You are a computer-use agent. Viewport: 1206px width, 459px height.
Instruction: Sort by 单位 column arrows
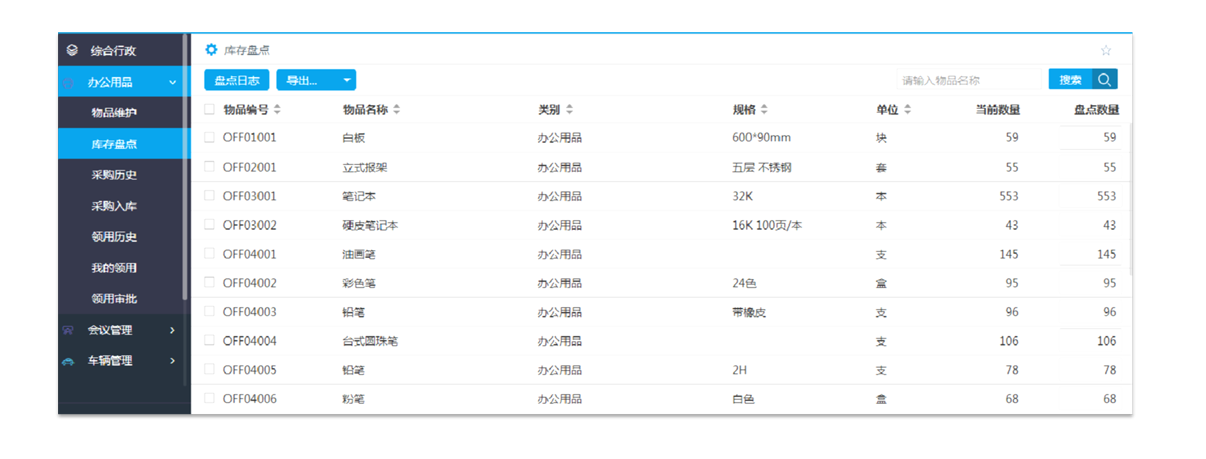click(908, 110)
